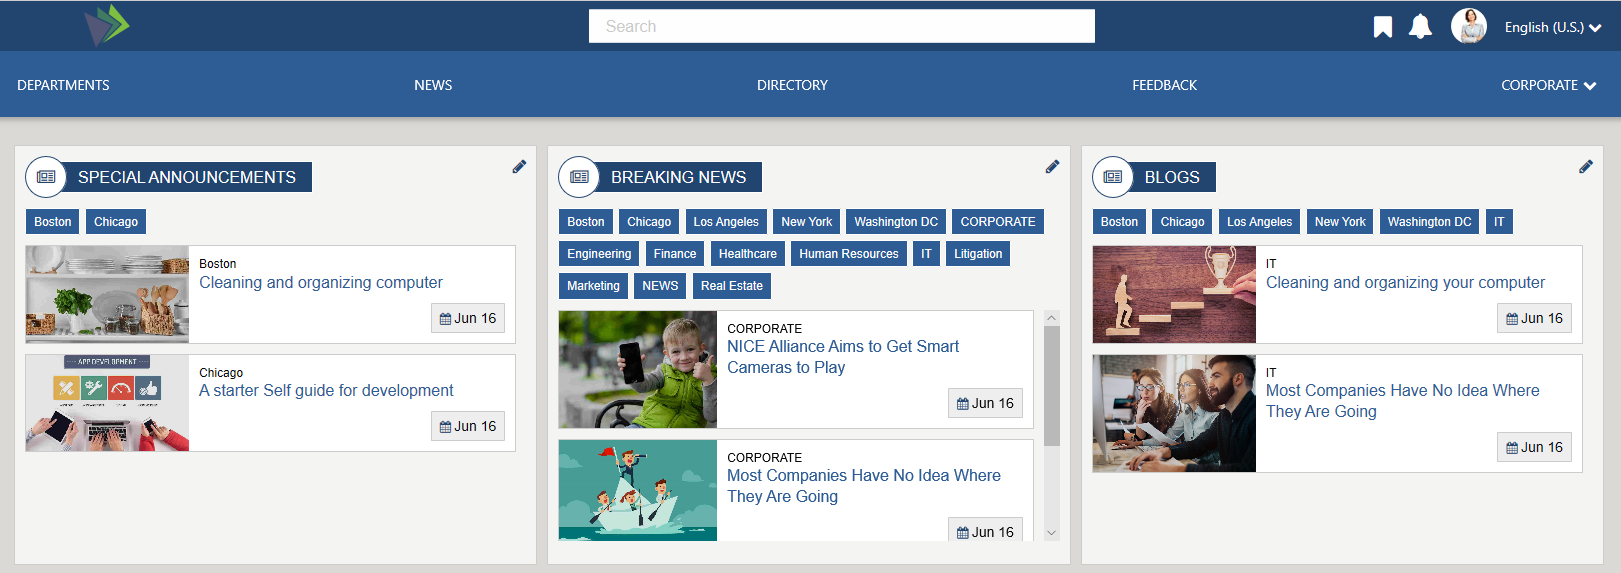Expand the CORPORATE navigation dropdown
Screen dimensions: 1621x573
point(1547,86)
